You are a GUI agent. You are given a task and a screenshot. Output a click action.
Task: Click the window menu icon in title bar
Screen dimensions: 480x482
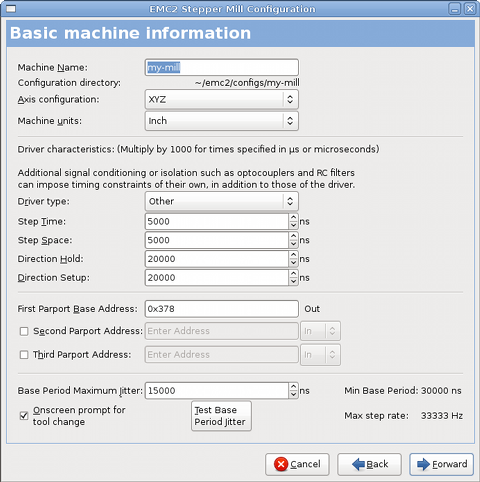tap(11, 8)
